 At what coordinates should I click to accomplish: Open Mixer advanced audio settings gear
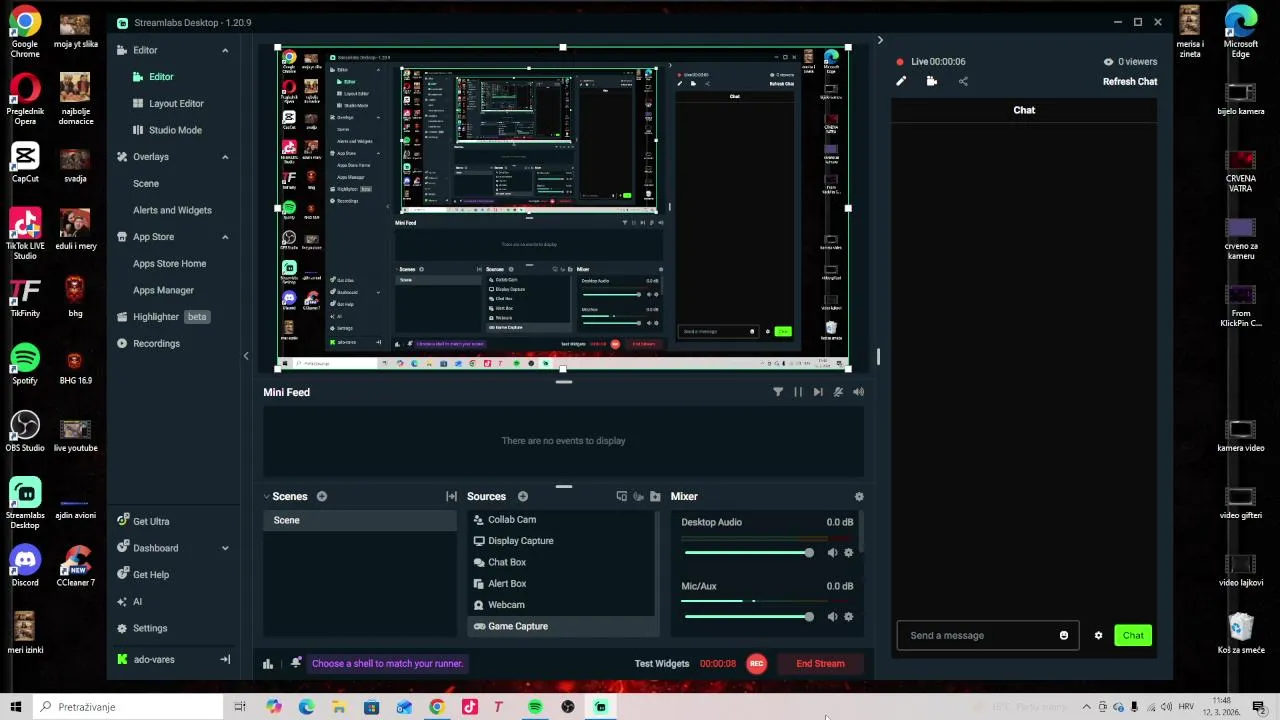[x=859, y=496]
